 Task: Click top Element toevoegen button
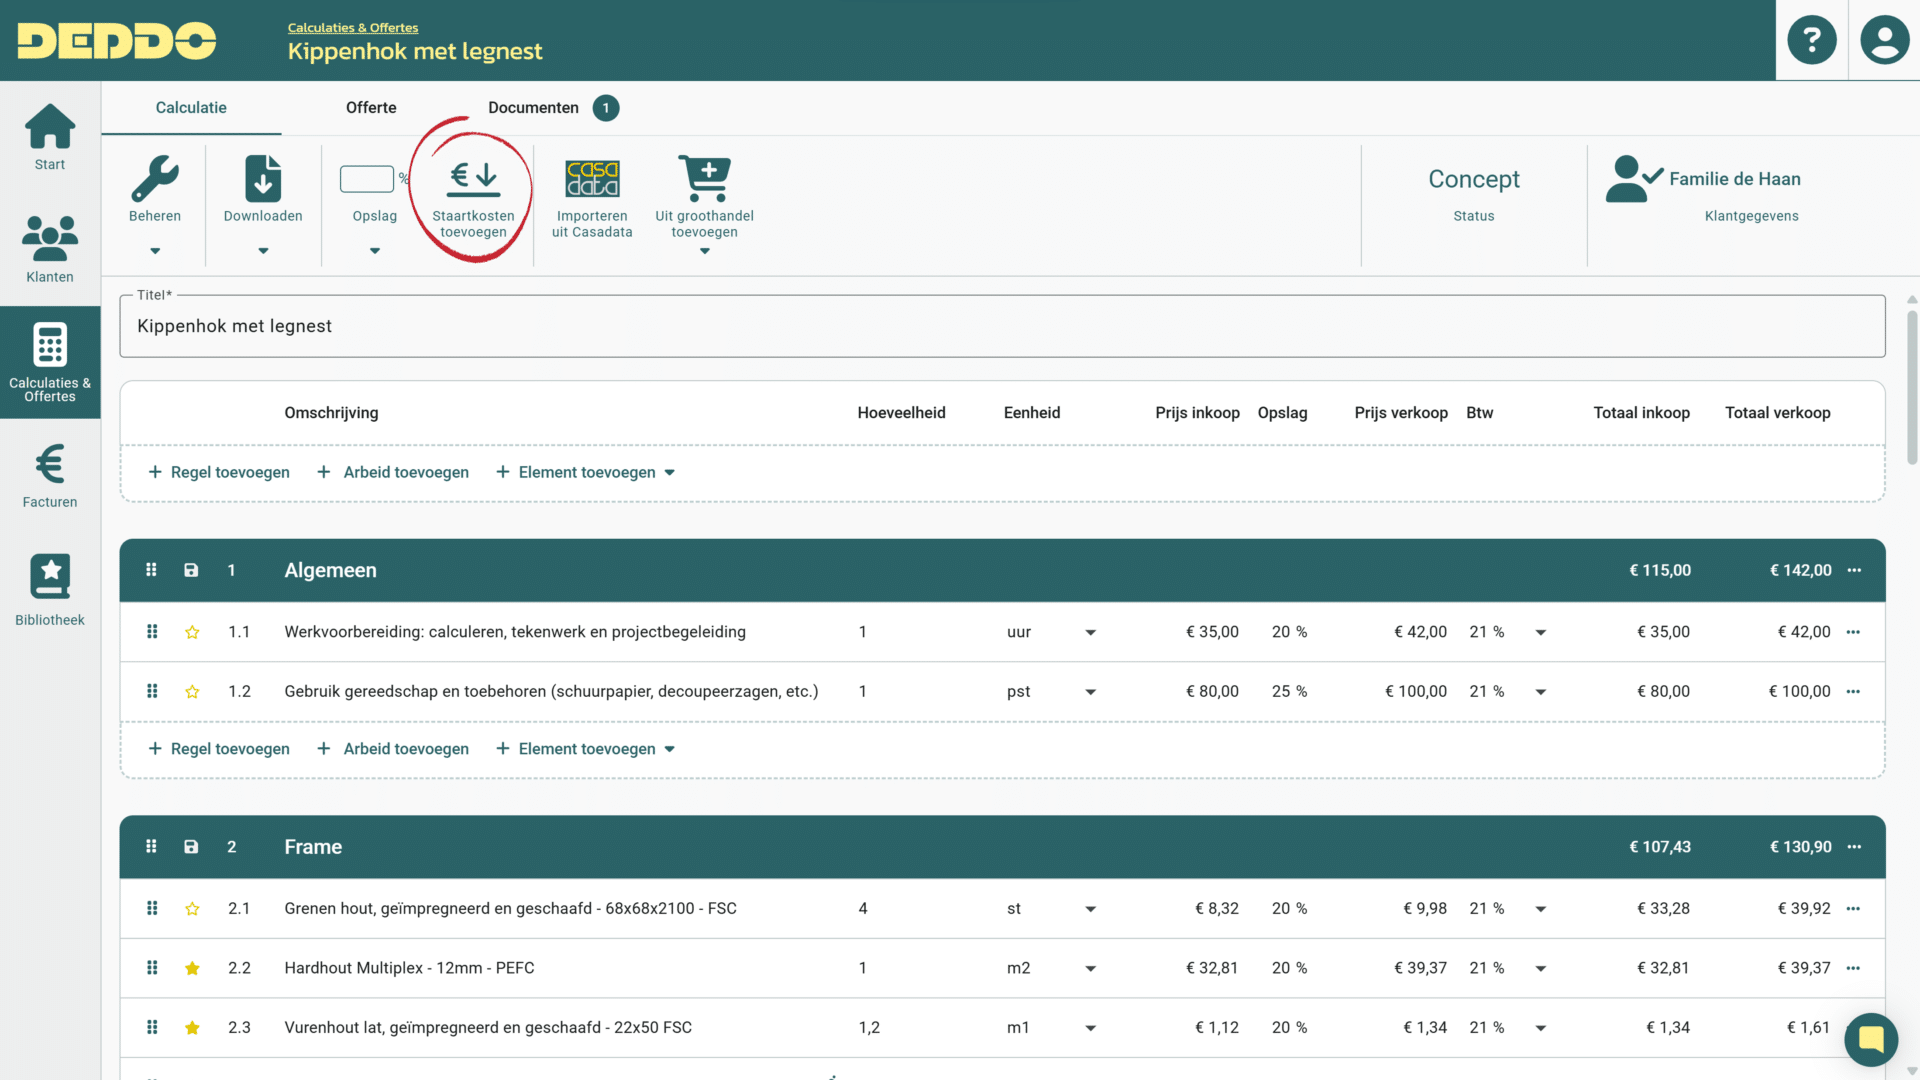pos(586,472)
